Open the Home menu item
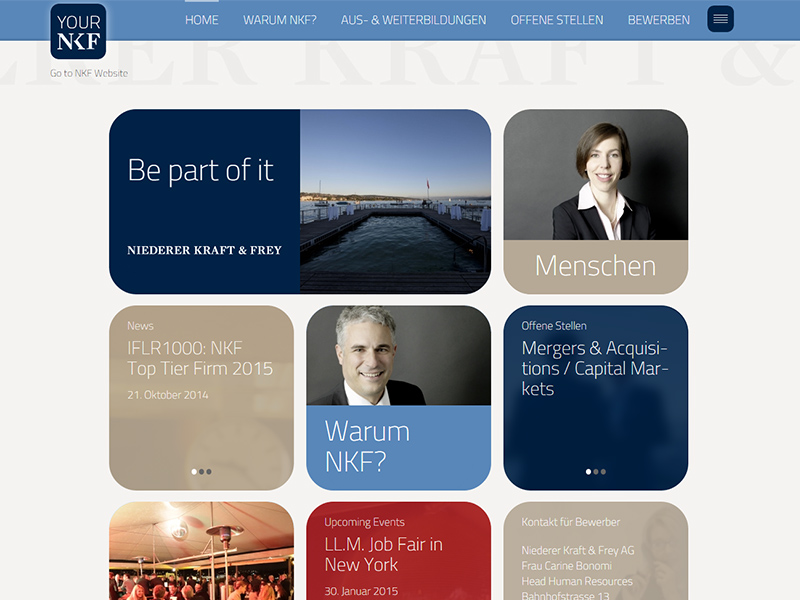Image resolution: width=800 pixels, height=600 pixels. (201, 20)
